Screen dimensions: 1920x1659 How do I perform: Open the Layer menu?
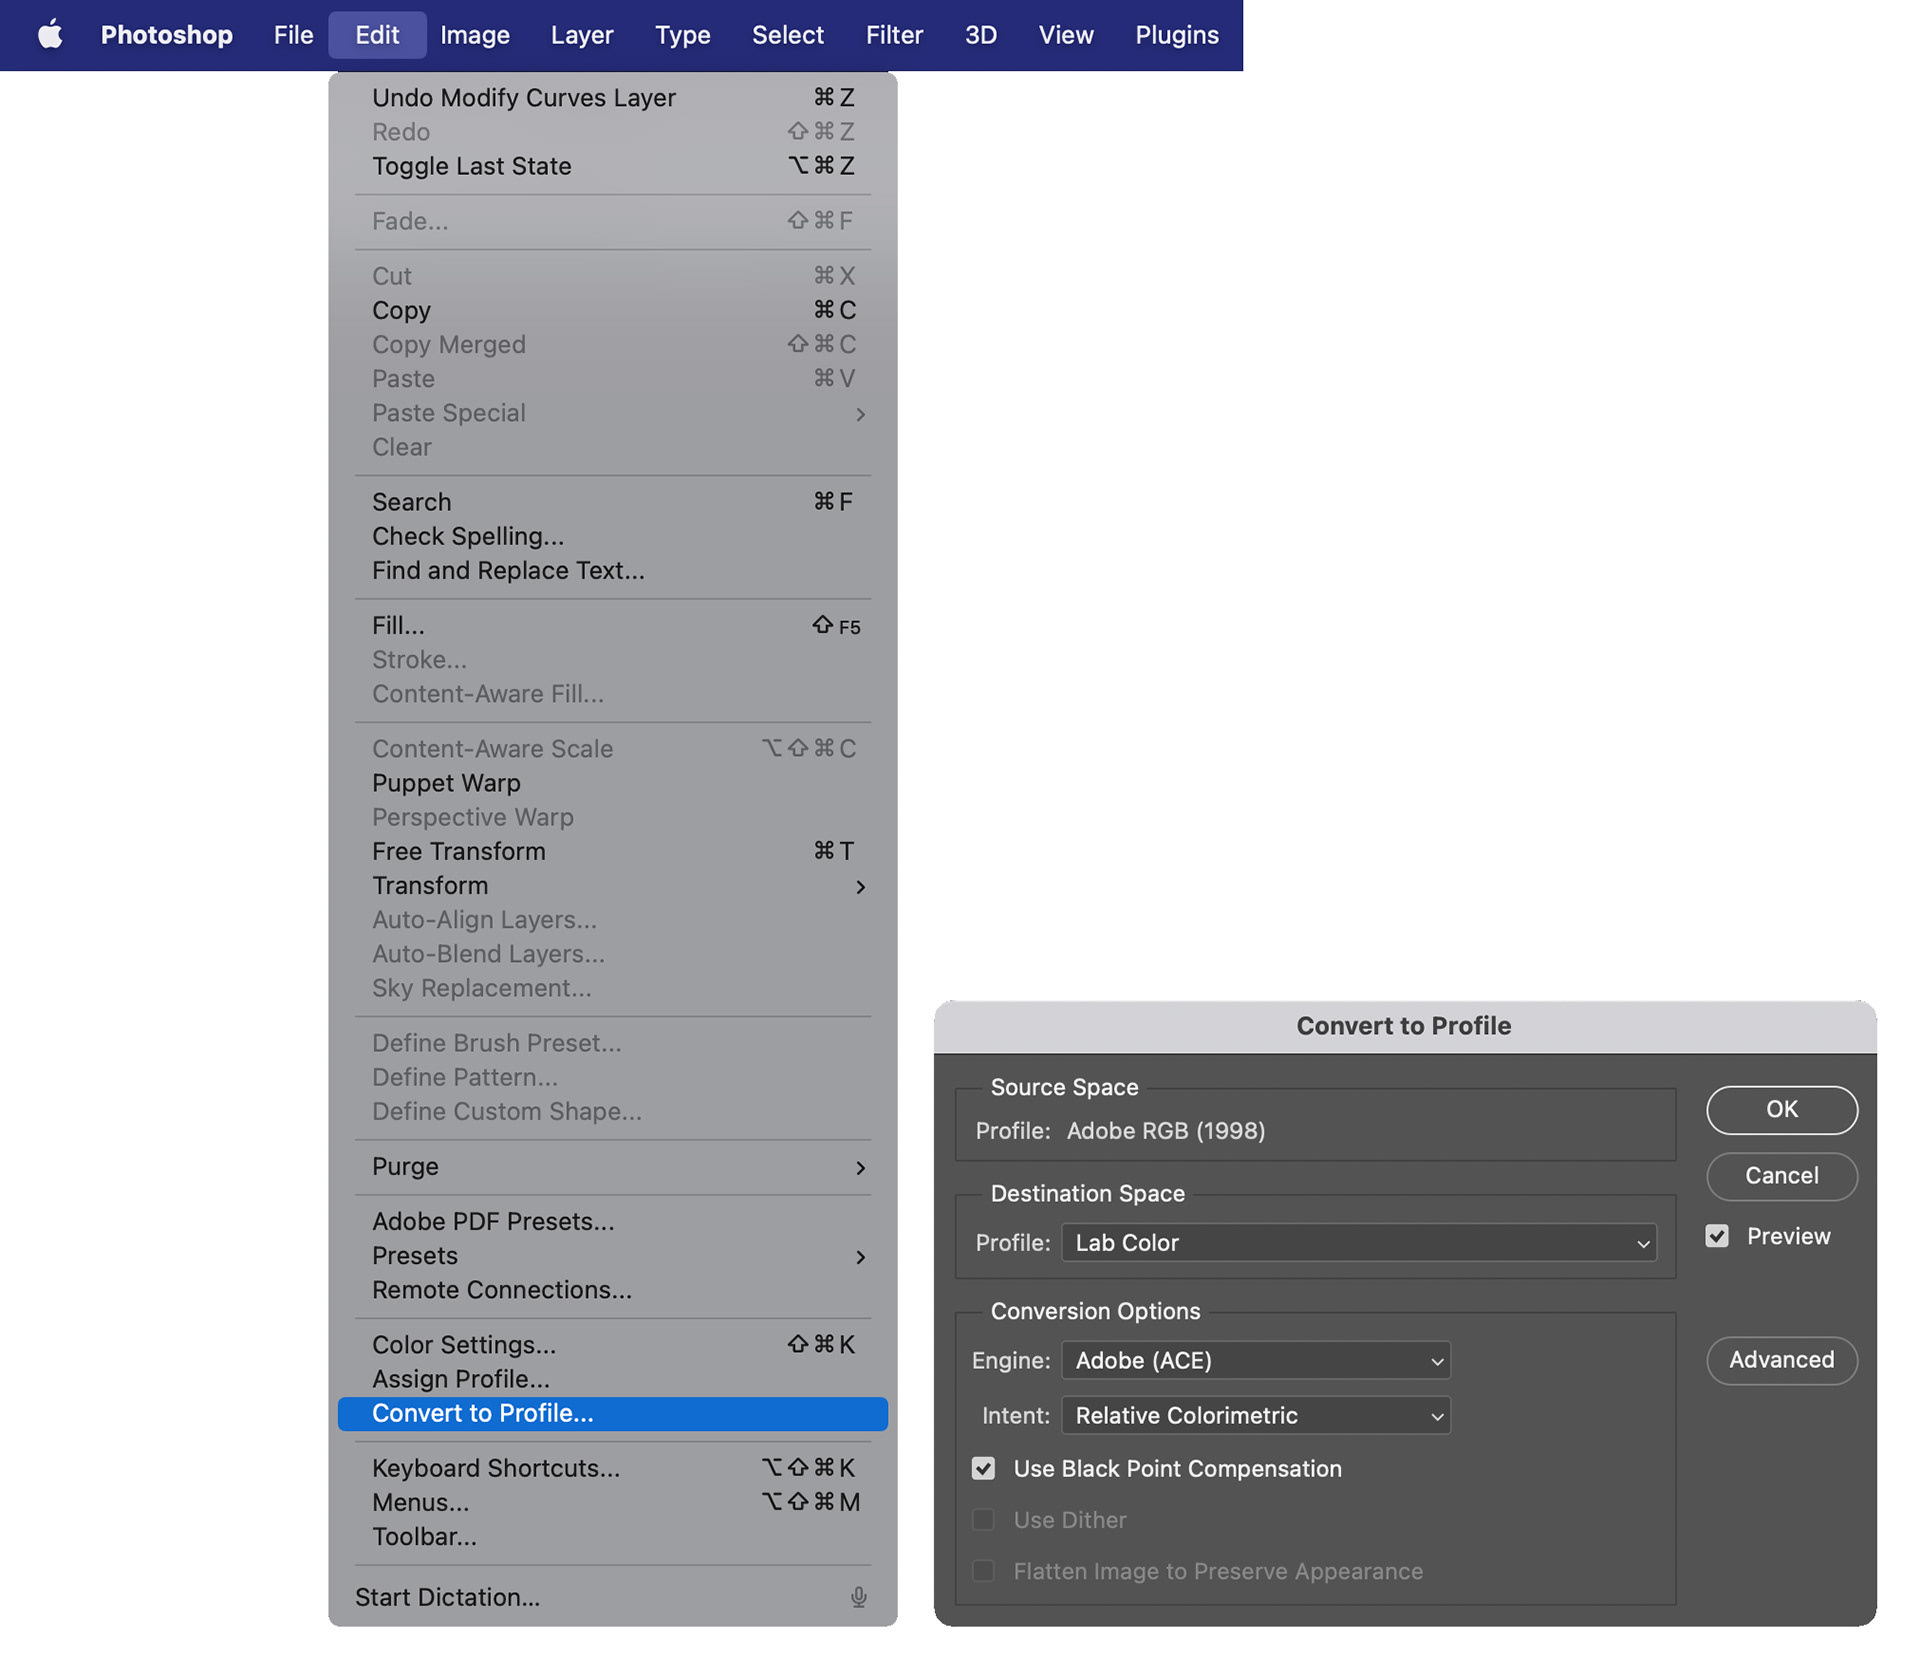click(x=581, y=35)
